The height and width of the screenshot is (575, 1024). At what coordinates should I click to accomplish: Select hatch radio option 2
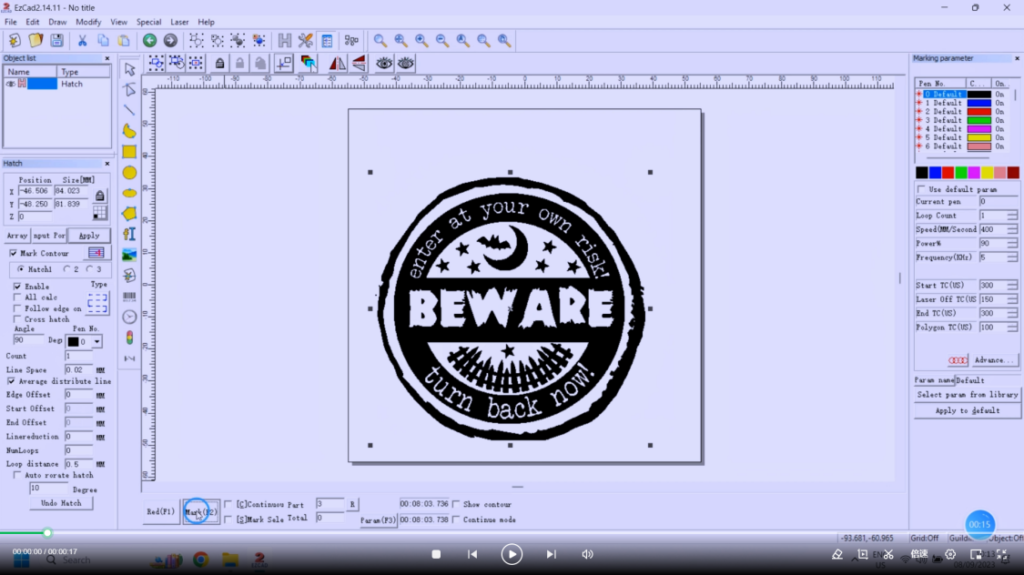pyautogui.click(x=67, y=270)
